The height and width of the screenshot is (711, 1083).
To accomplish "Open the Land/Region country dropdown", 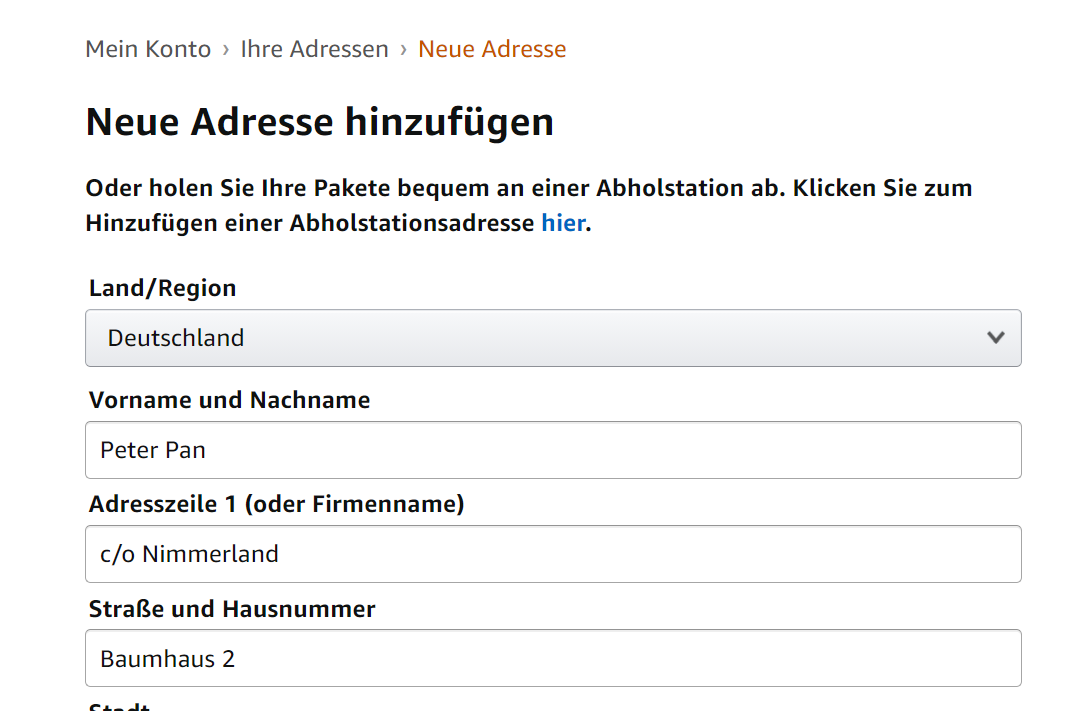I will pyautogui.click(x=552, y=338).
